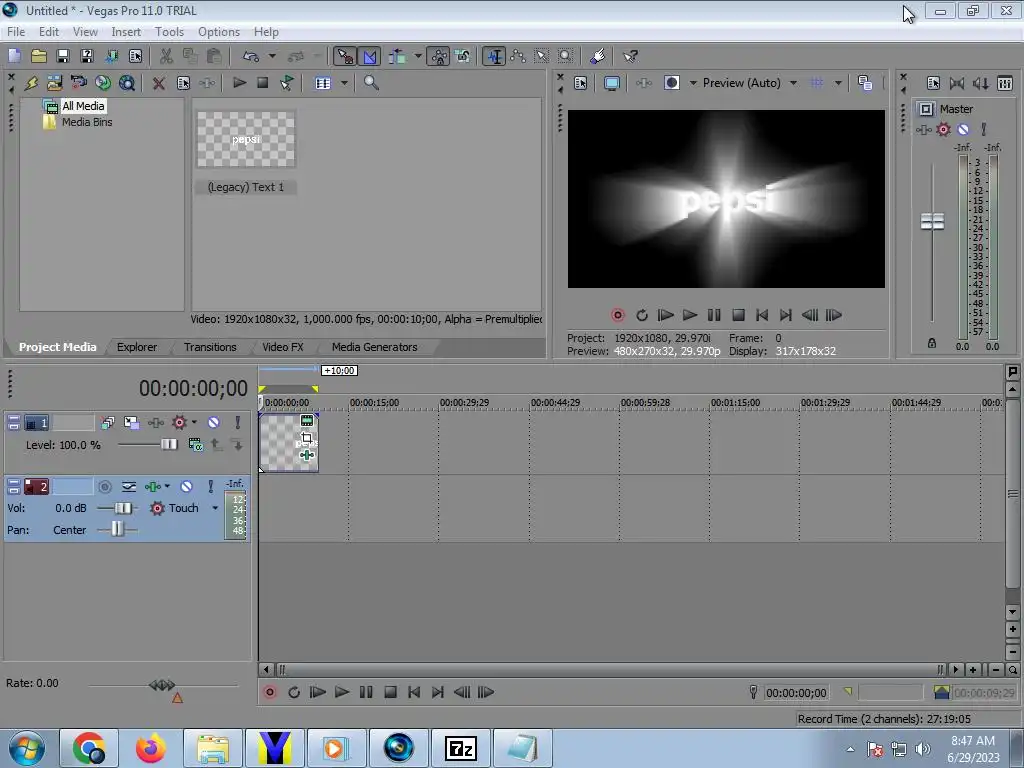This screenshot has width=1024, height=768.
Task: Switch to the Media Generators tab
Action: tap(374, 347)
